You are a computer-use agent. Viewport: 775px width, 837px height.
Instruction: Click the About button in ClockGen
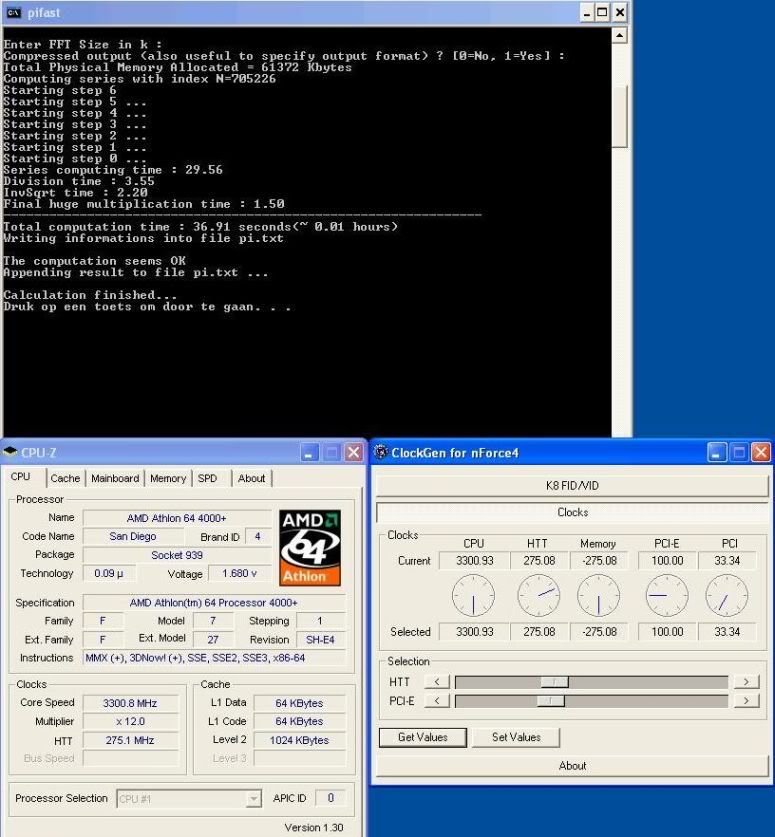(x=572, y=766)
